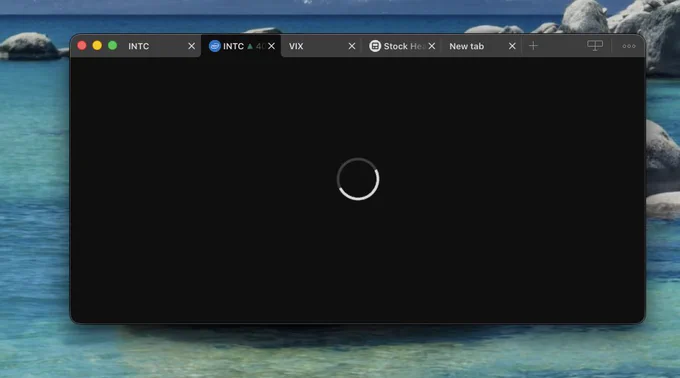This screenshot has width=680, height=378.
Task: Minimize the window with yellow button
Action: [x=97, y=46]
